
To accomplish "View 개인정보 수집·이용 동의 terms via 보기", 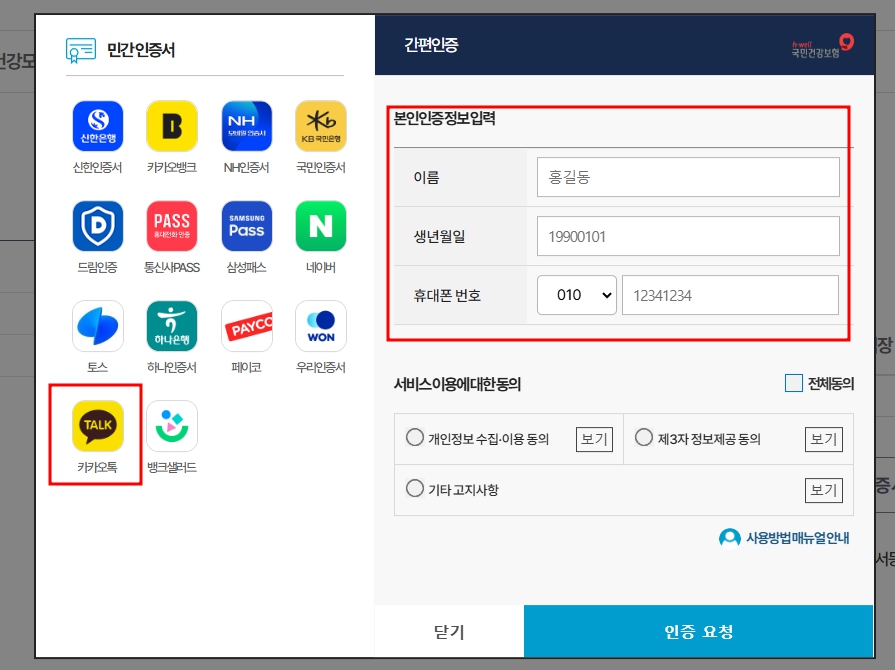I will pos(594,439).
